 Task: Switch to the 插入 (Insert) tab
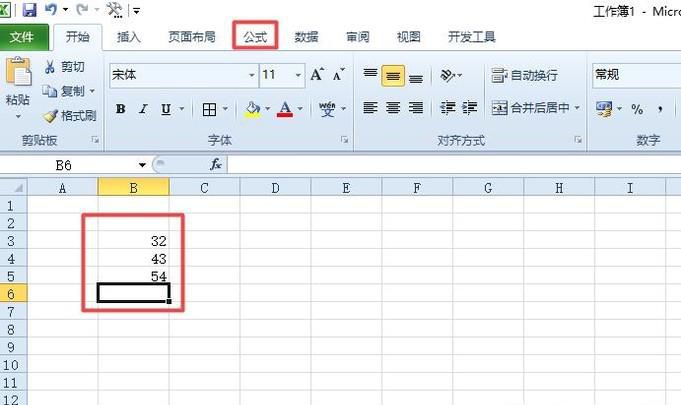(129, 37)
